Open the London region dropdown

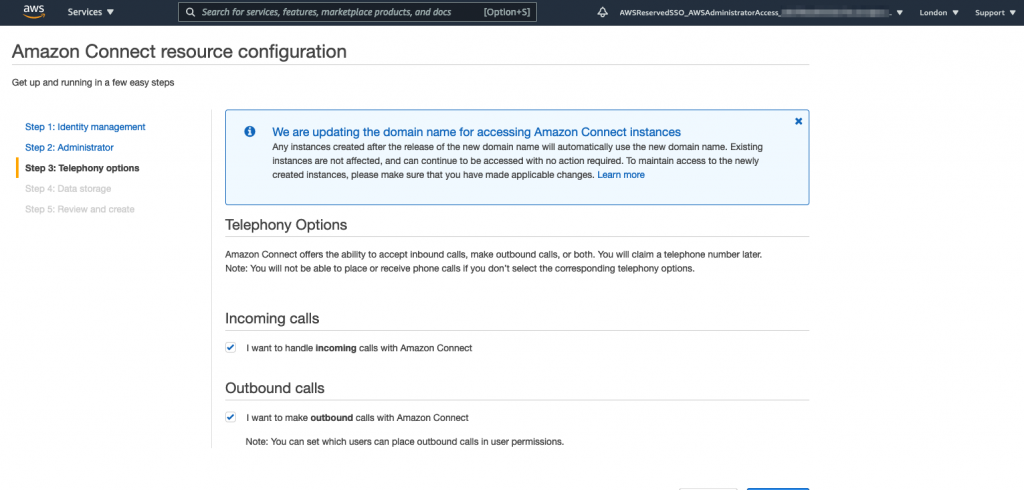[939, 13]
